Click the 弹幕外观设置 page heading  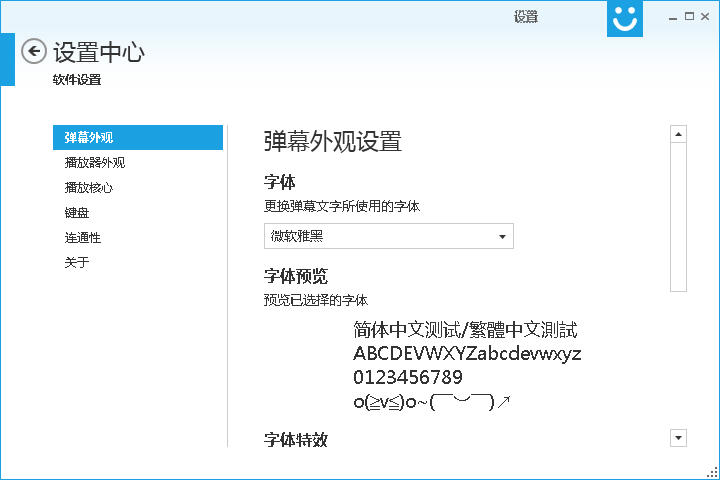[332, 140]
